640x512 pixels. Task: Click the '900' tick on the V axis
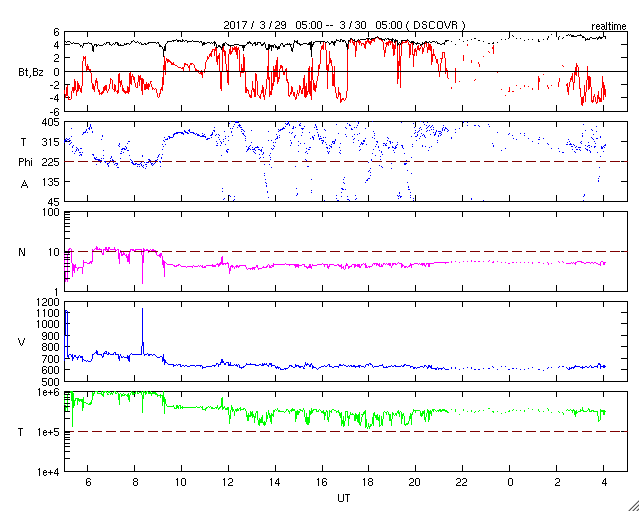tap(51, 336)
